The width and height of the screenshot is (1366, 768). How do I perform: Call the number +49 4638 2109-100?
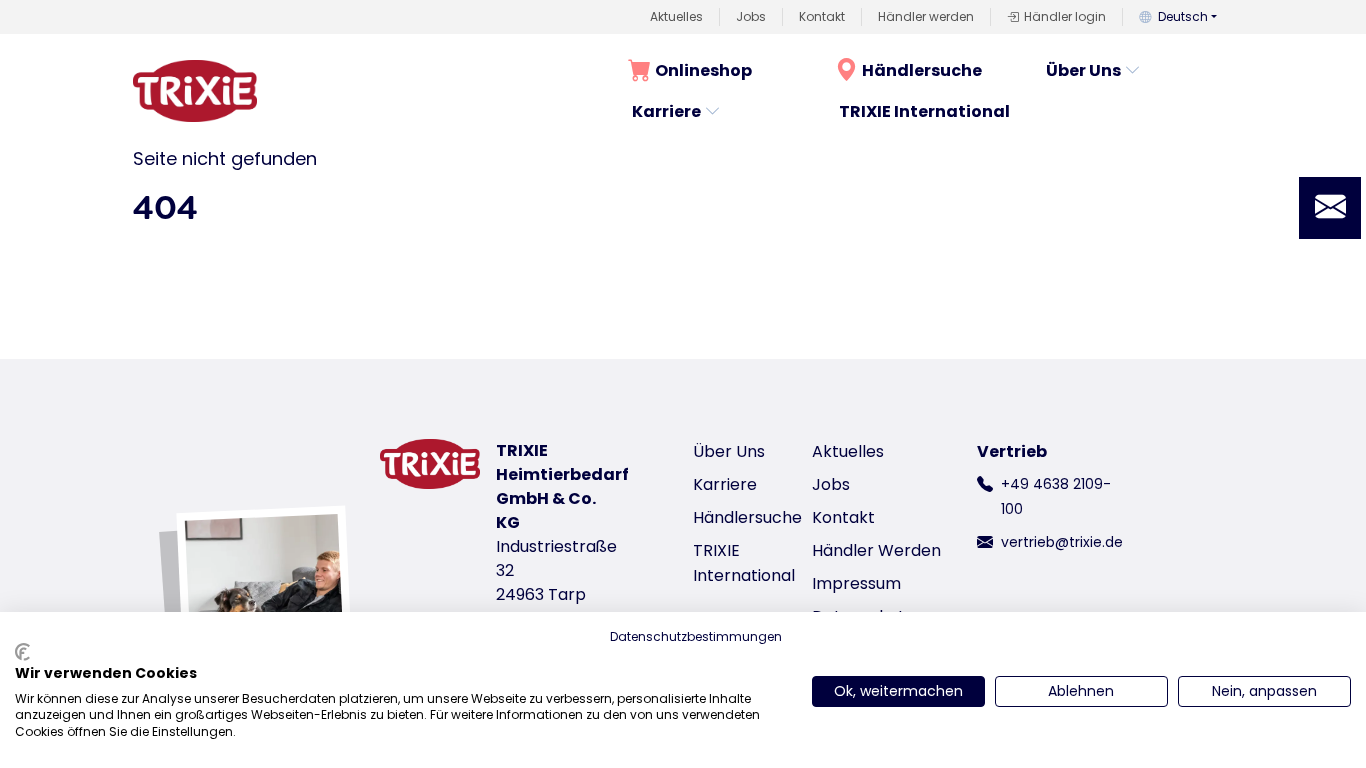coord(1056,496)
